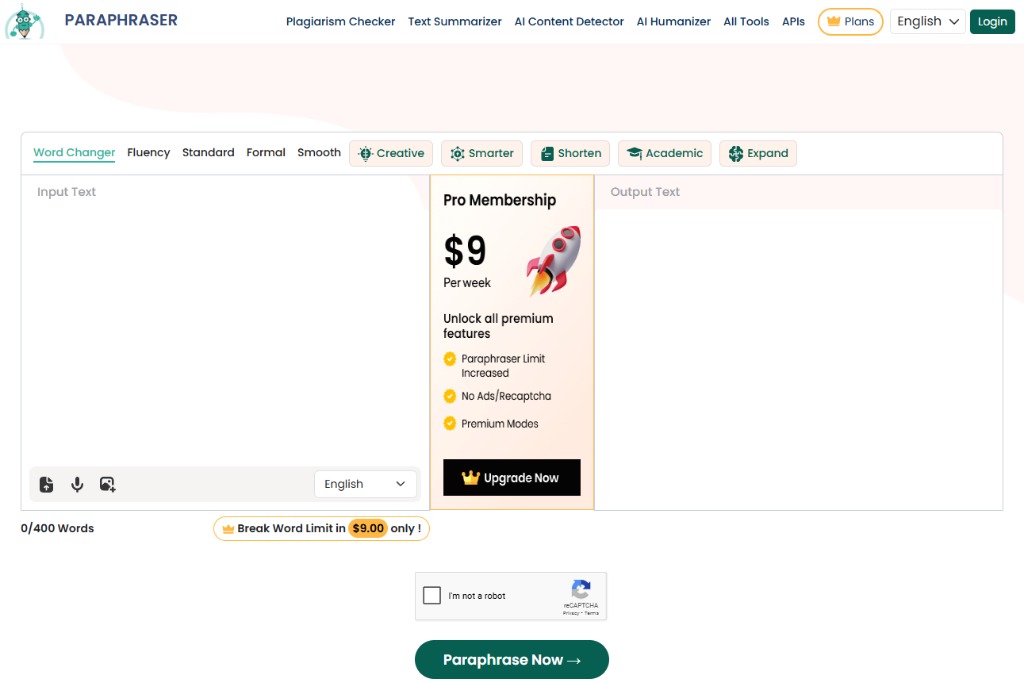Expand the input text language dropdown
Screen dimensions: 1024x683
click(365, 484)
